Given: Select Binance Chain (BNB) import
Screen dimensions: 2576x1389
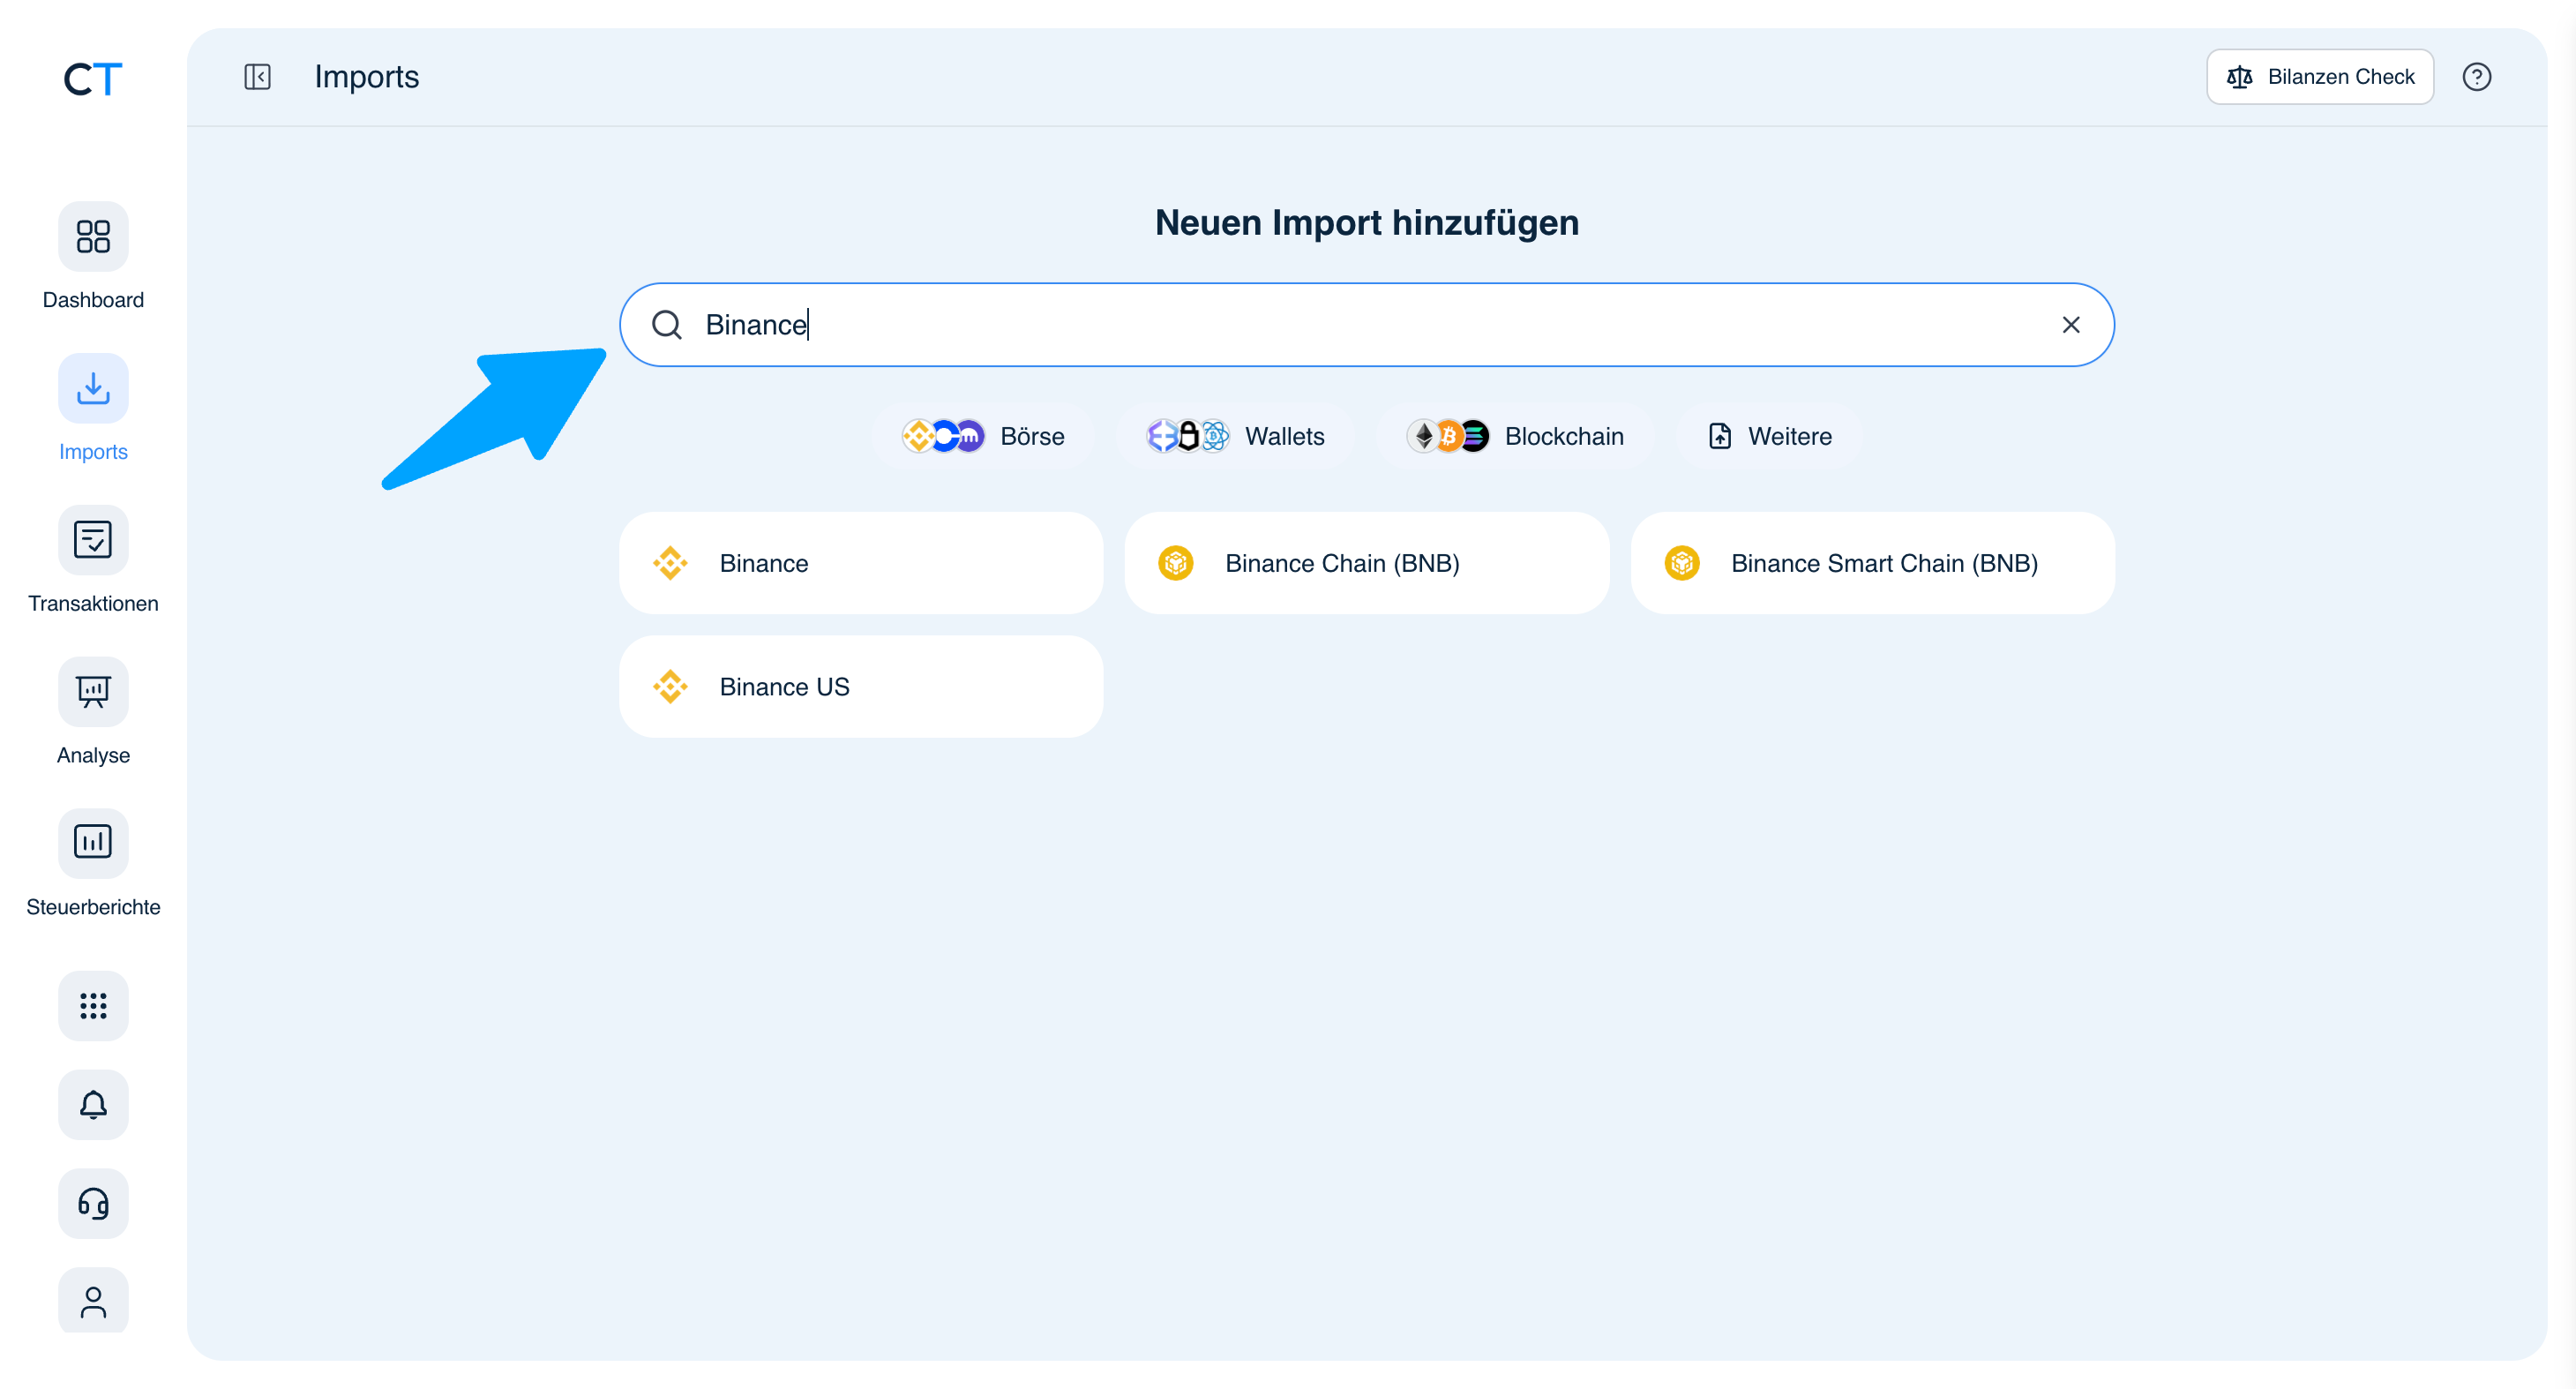Looking at the screenshot, I should (1367, 563).
